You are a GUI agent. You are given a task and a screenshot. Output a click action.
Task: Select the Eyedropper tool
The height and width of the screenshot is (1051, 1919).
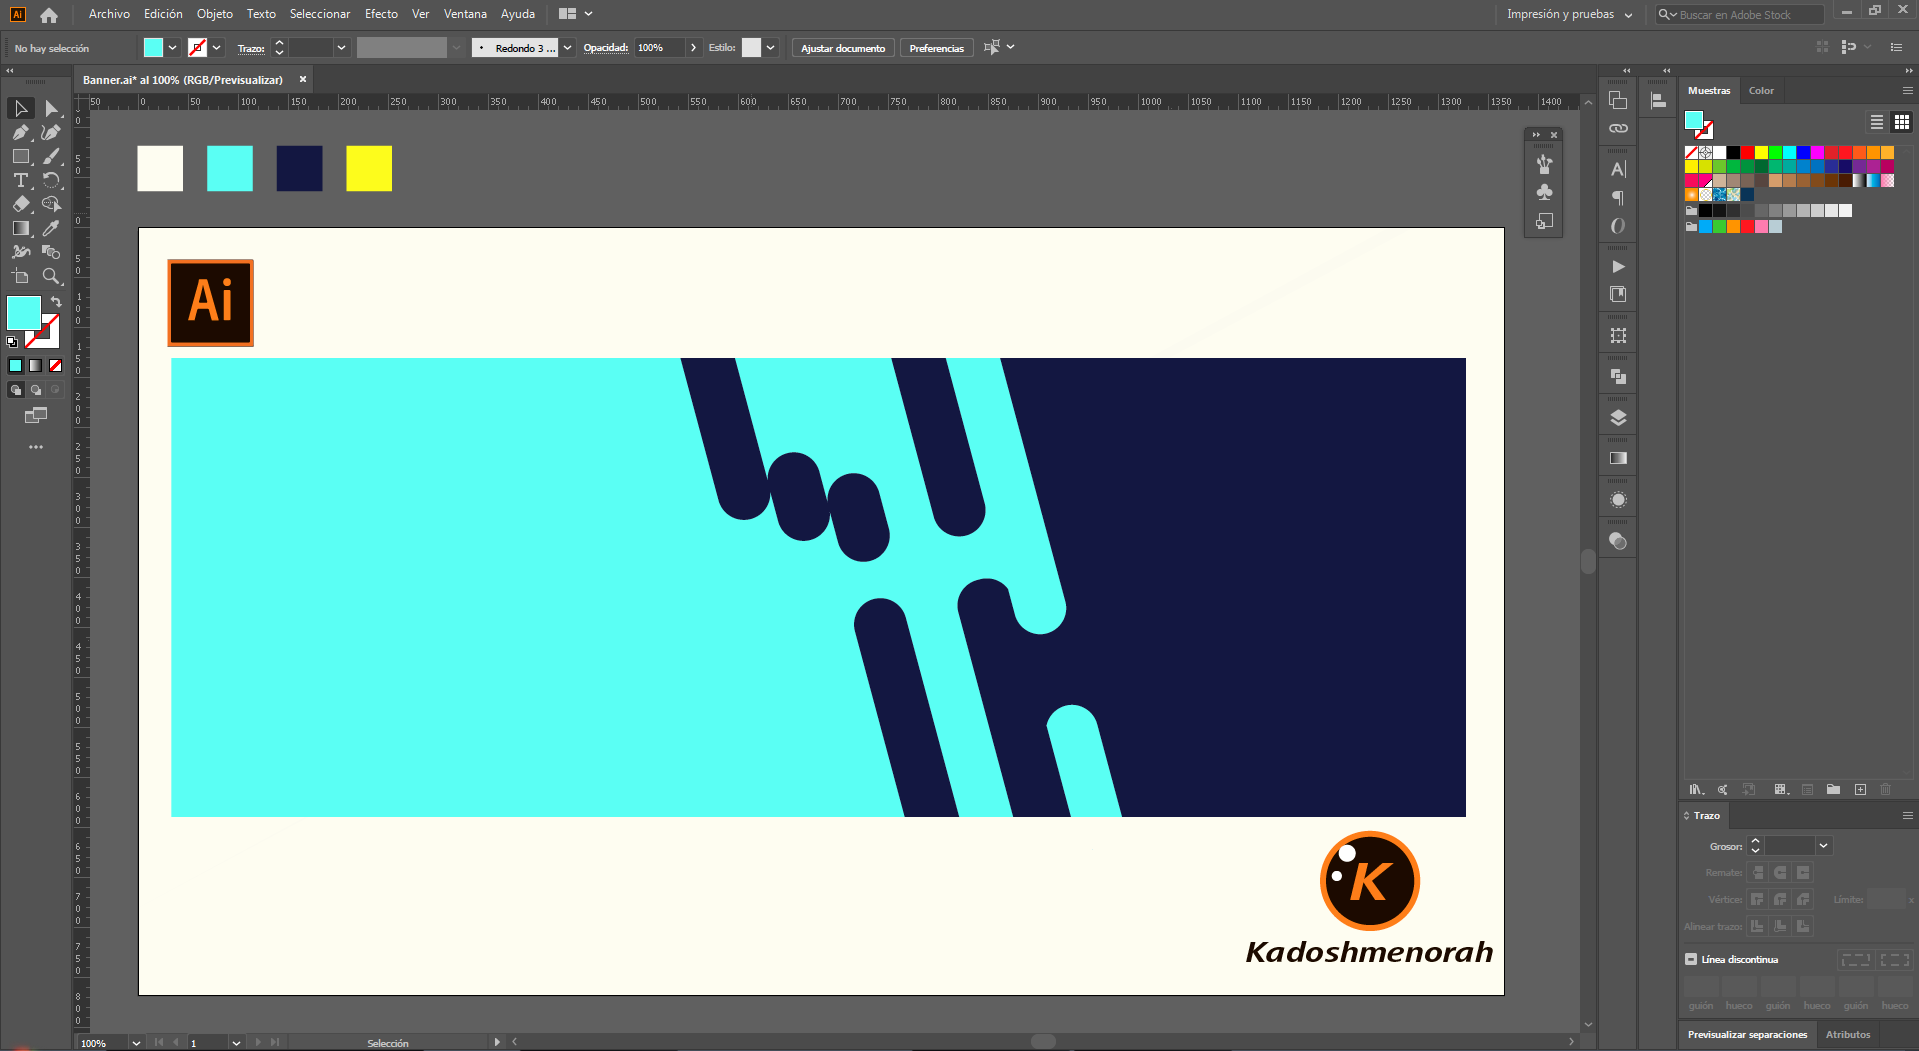coord(51,228)
